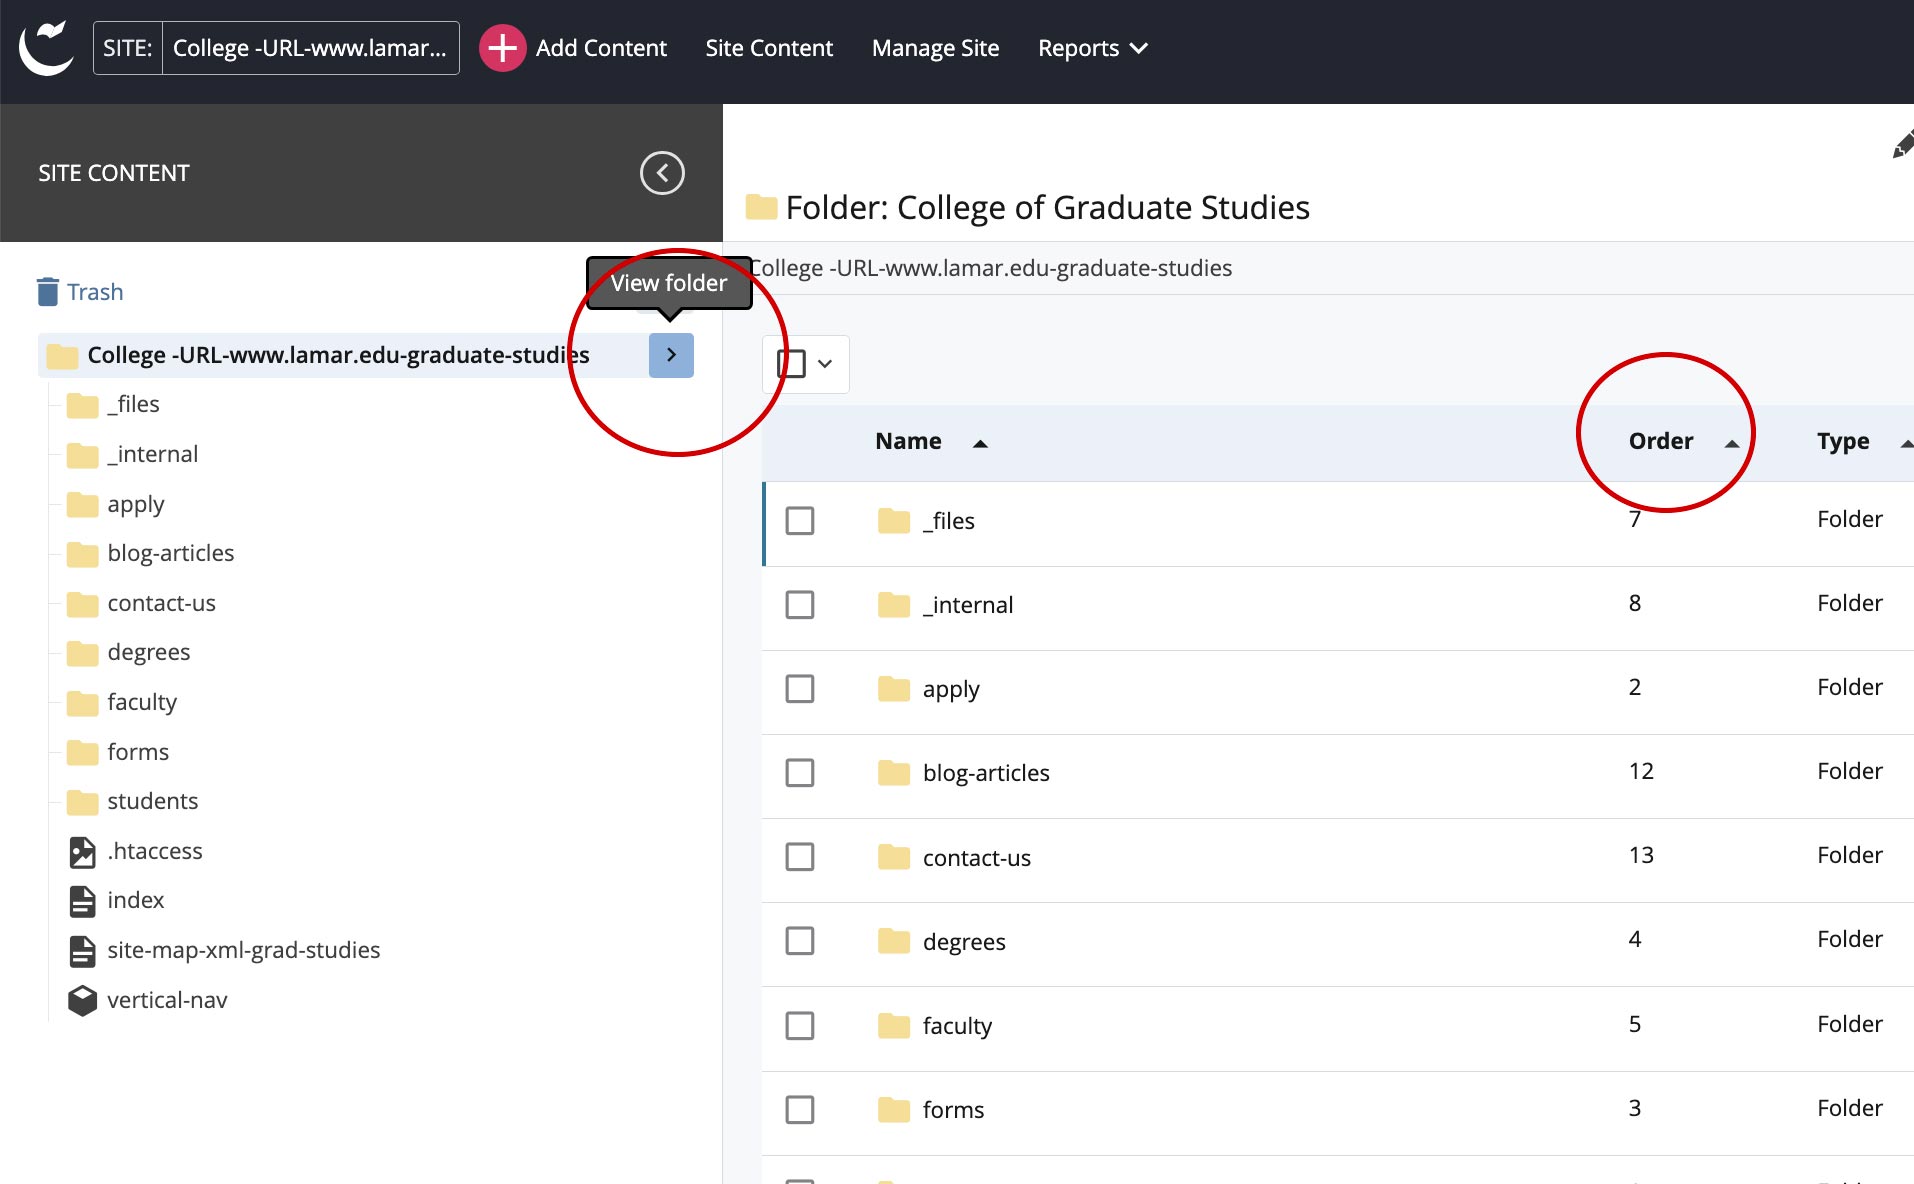Click the pencil edit icon
Image resolution: width=1914 pixels, height=1184 pixels.
(1901, 145)
